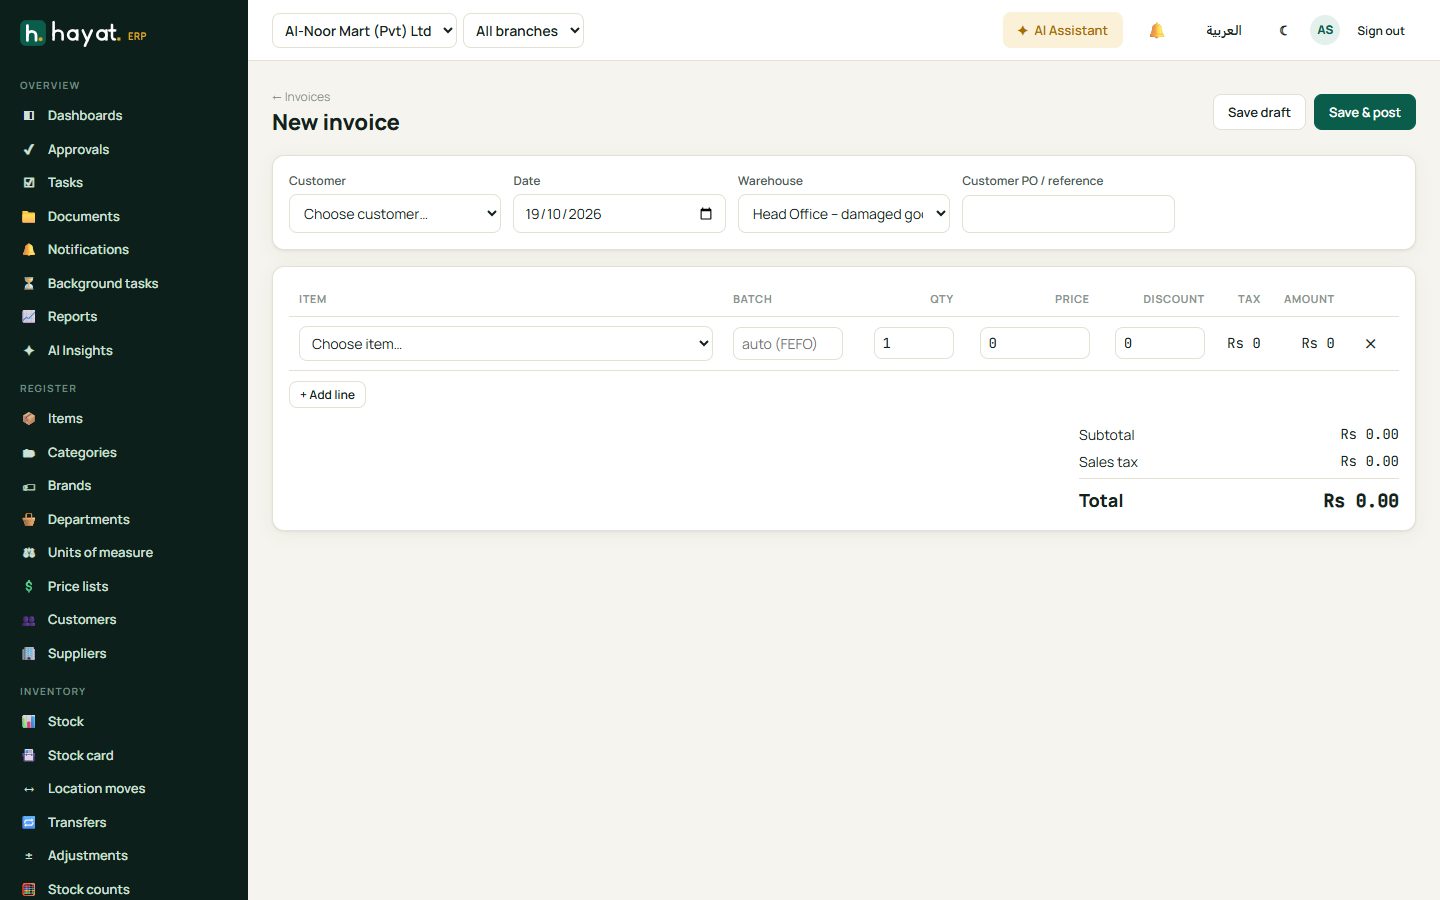Click the + Add line button
The image size is (1440, 900).
(327, 395)
